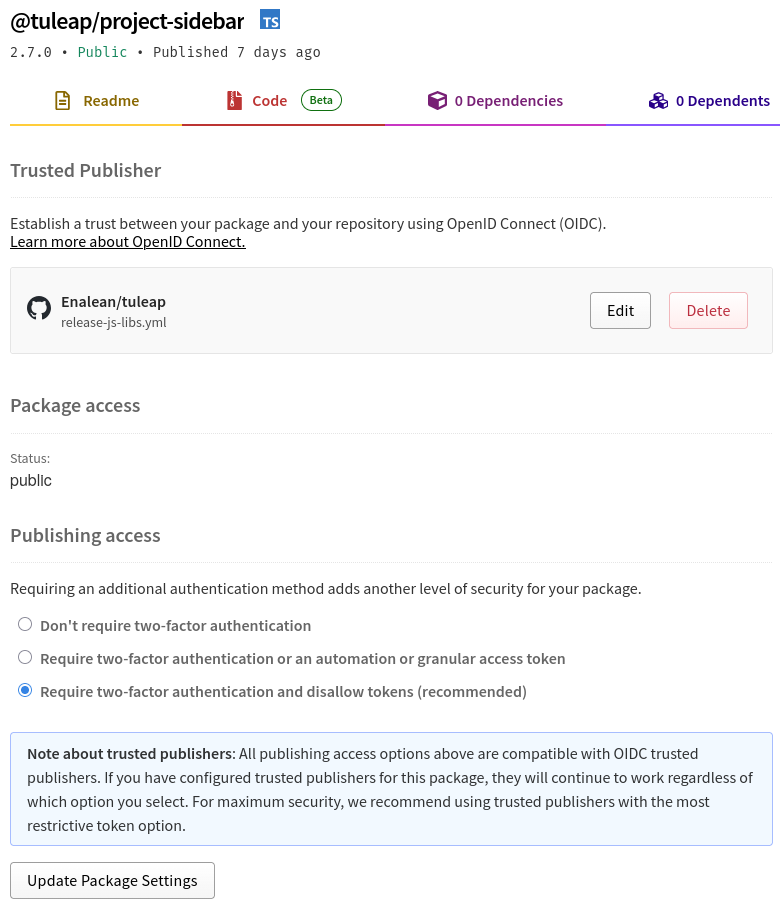Click the red Code archive icon
Screen dimensions: 780x920
(x=235, y=101)
